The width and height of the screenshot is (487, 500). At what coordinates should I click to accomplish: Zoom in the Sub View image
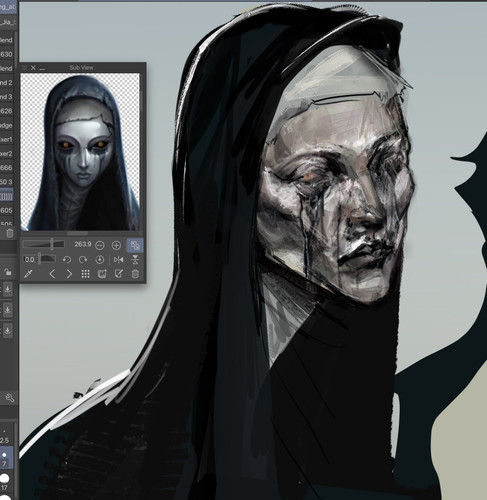click(116, 246)
